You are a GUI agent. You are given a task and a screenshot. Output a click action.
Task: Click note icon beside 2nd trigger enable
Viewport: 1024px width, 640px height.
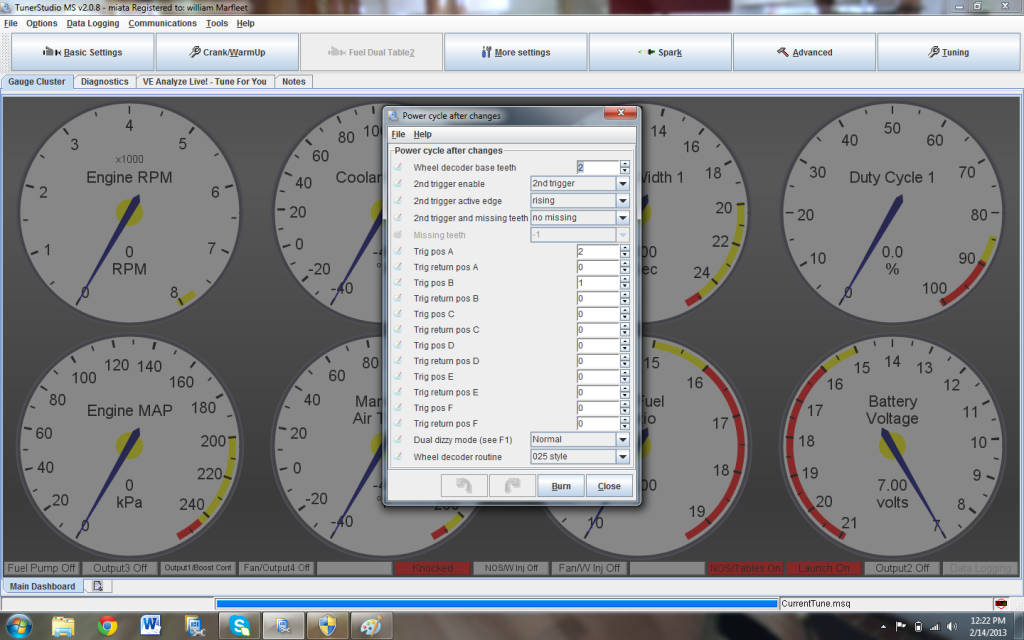(x=398, y=184)
